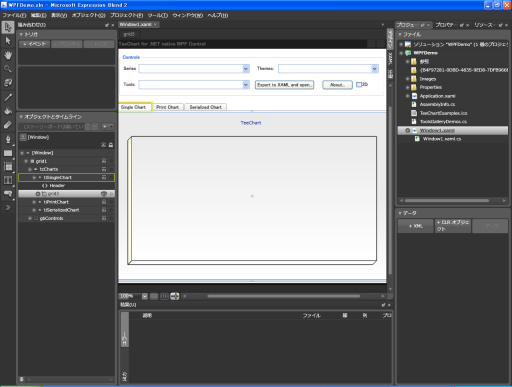512x387 pixels.
Task: Switch to the XAML view side tab
Action: tap(390, 59)
